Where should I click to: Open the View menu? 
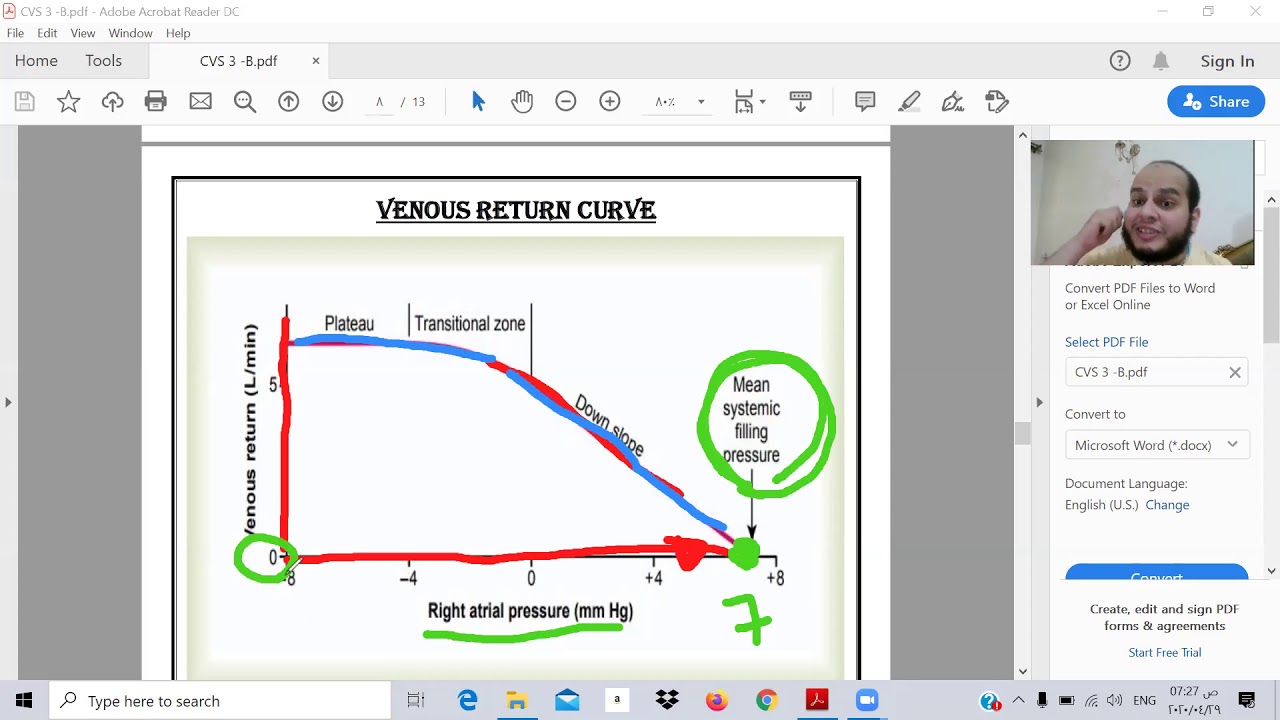coord(83,33)
